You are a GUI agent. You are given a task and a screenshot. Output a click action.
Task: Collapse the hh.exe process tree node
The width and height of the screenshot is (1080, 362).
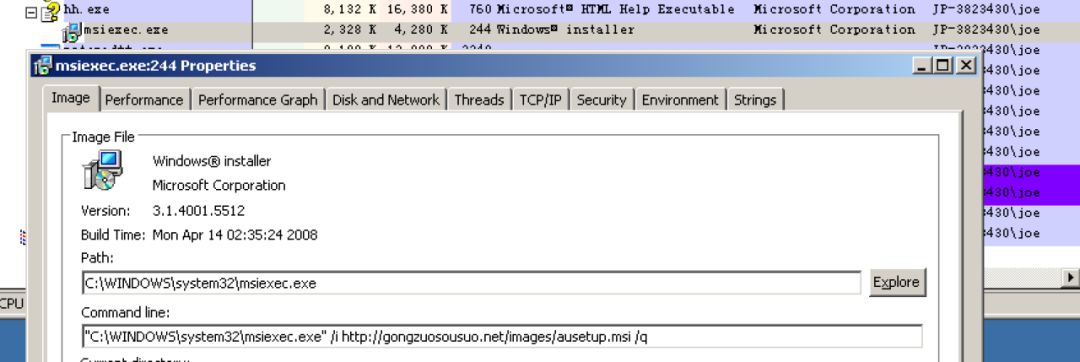[x=30, y=12]
